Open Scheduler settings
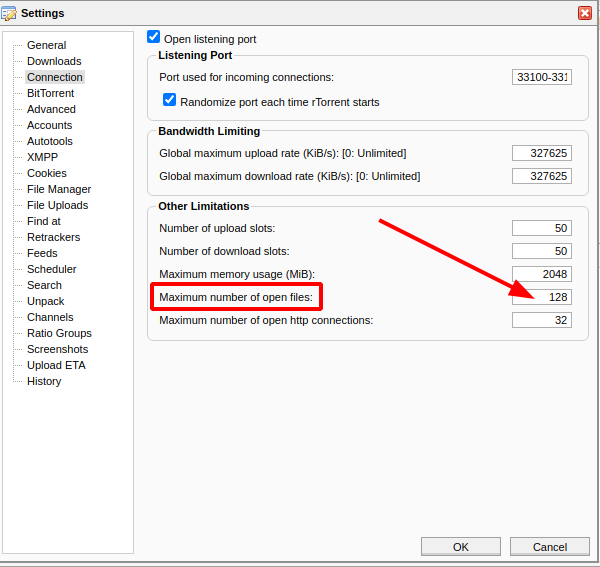This screenshot has width=600, height=567. click(52, 269)
